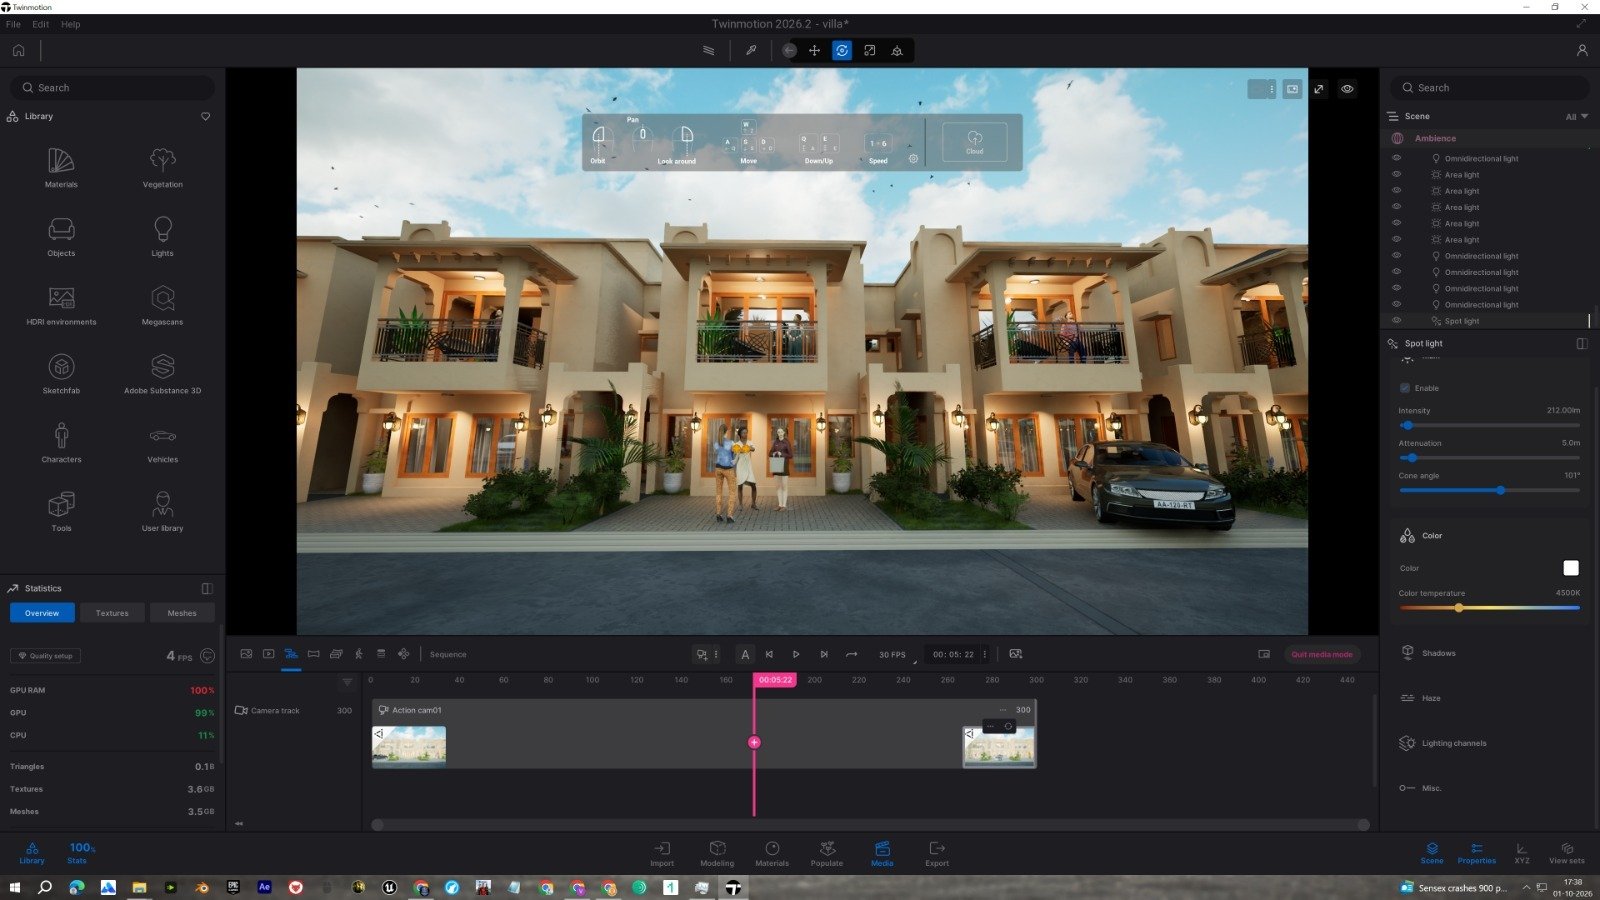This screenshot has width=1600, height=900.
Task: Switch to the Meshes statistics tab
Action: click(x=182, y=613)
